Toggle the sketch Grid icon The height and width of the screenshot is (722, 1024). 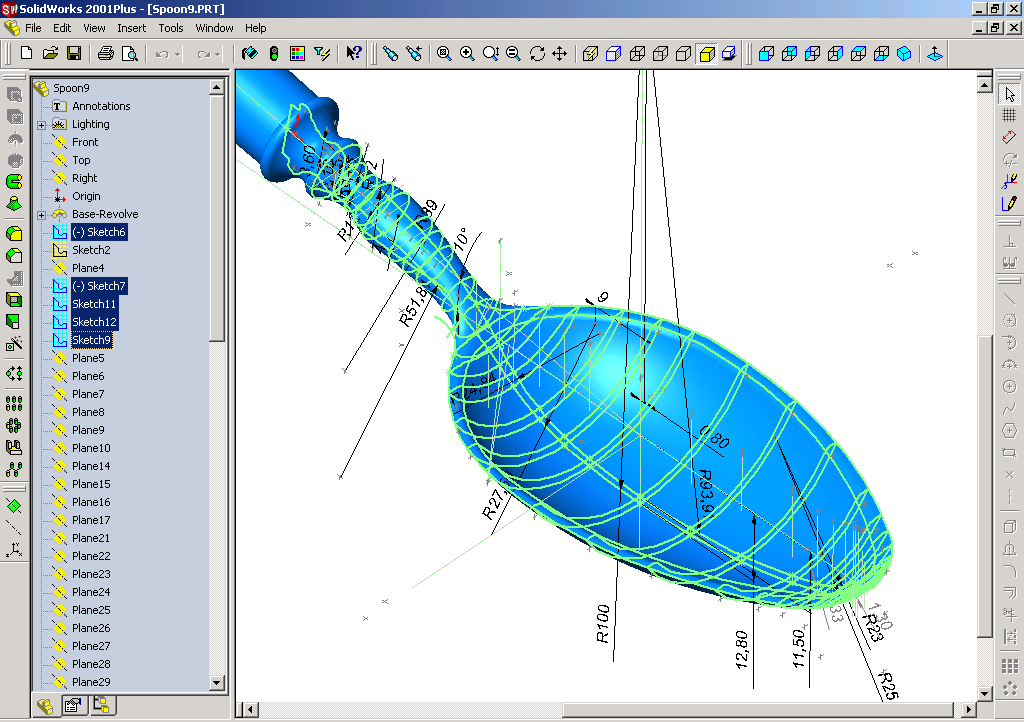(x=1009, y=115)
